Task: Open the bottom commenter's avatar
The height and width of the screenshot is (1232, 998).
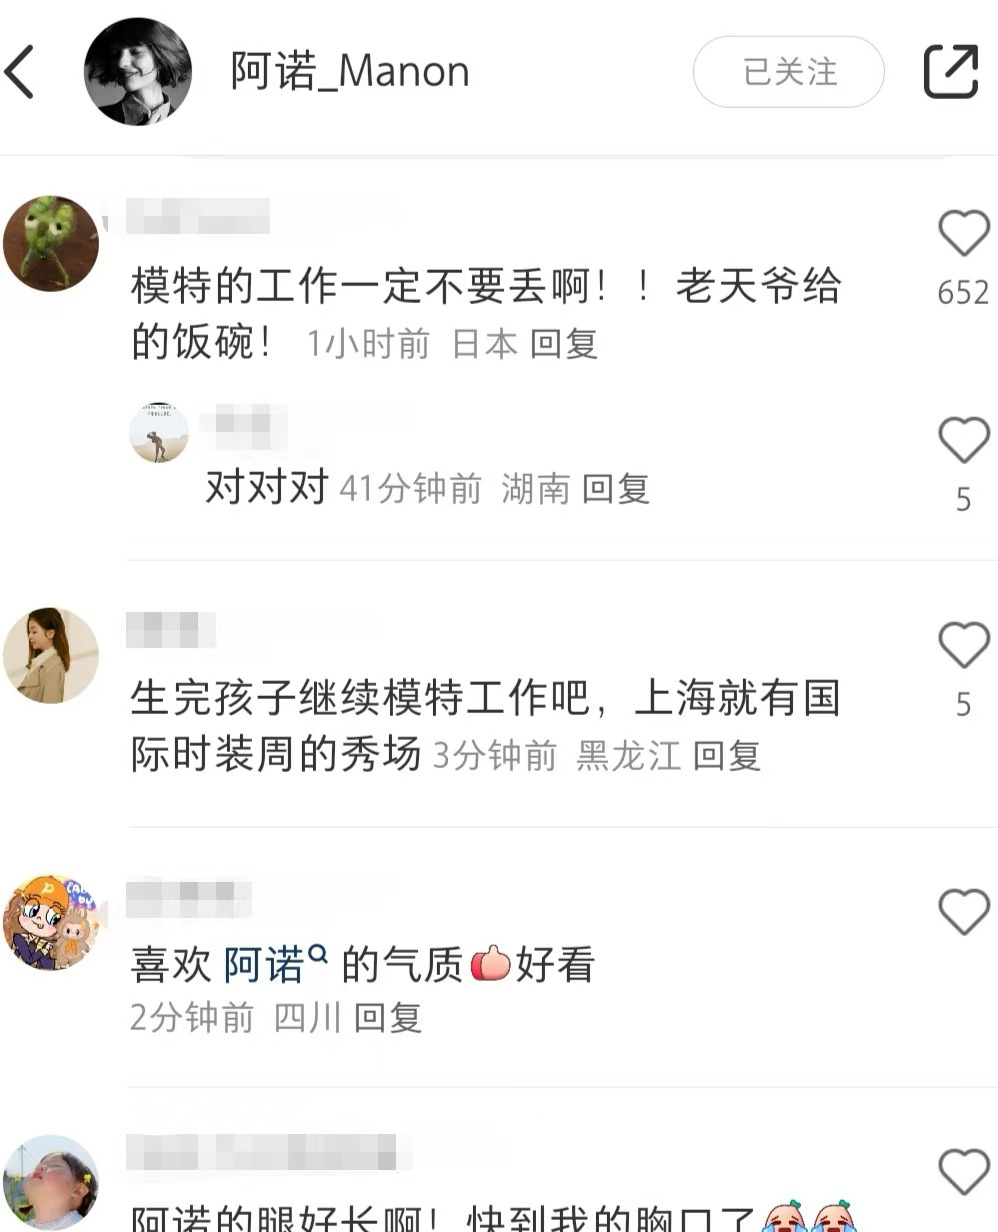Action: (x=51, y=1182)
